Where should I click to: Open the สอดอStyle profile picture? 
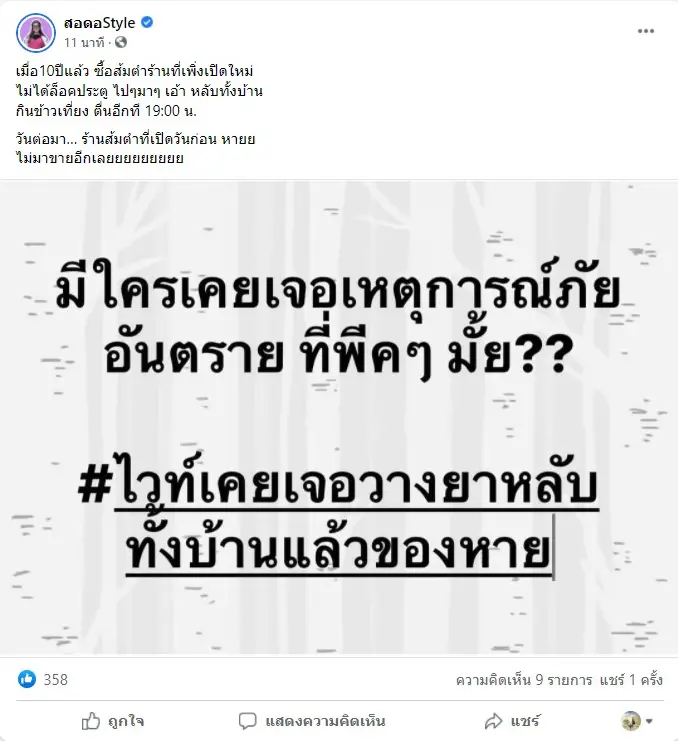36,33
